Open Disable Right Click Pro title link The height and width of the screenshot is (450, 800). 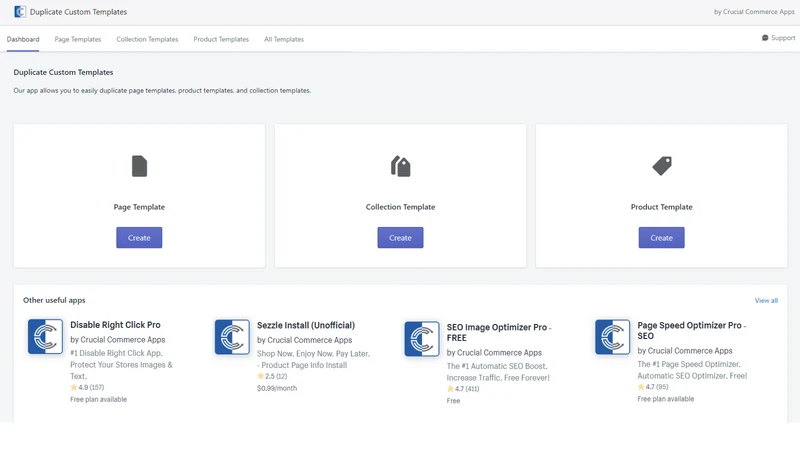(x=115, y=325)
